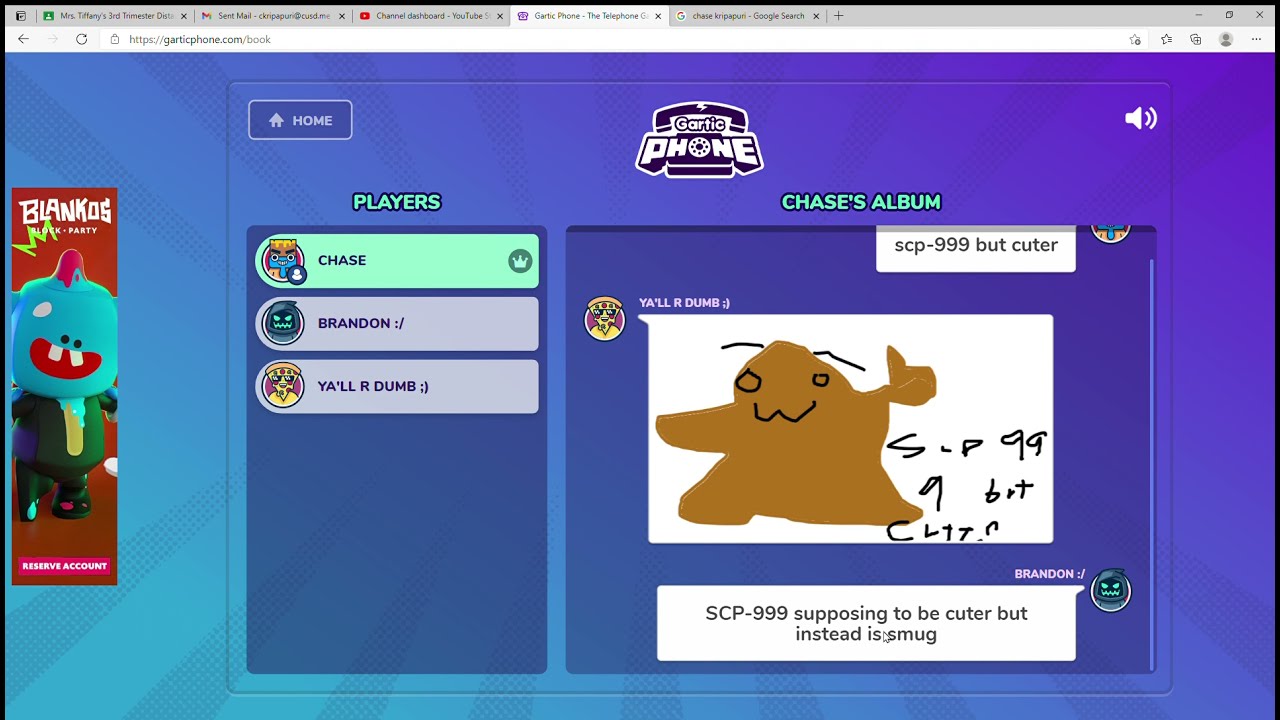Click the album scrollbar on the right edge
1280x720 pixels.
(1151, 450)
